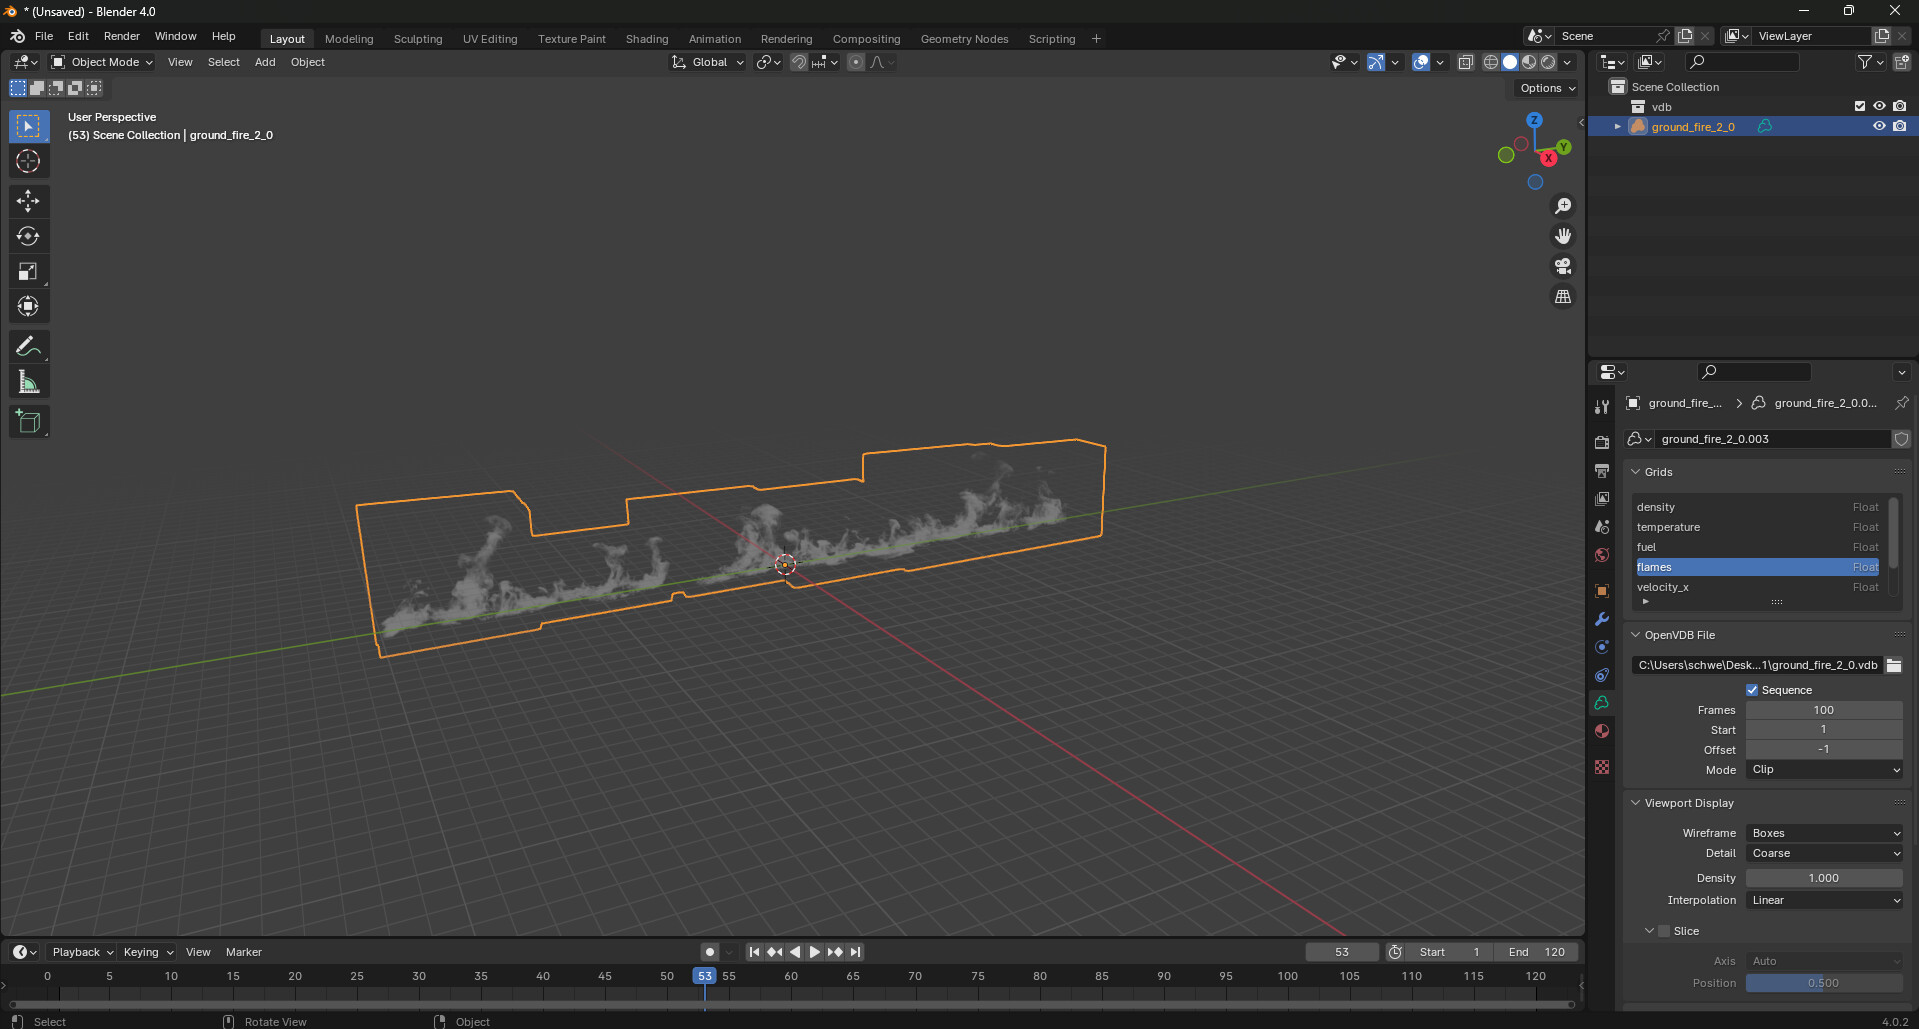Toggle proportional editing in header
Viewport: 1919px width, 1029px height.
coord(856,62)
